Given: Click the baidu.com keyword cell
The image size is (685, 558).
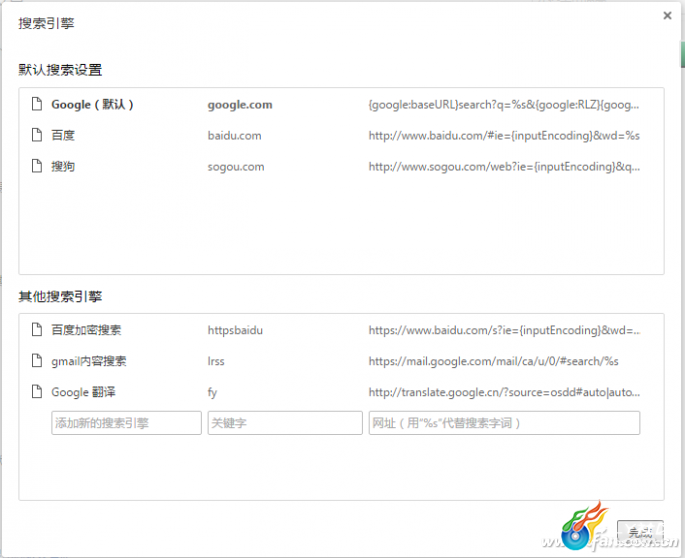Looking at the screenshot, I should [235, 136].
